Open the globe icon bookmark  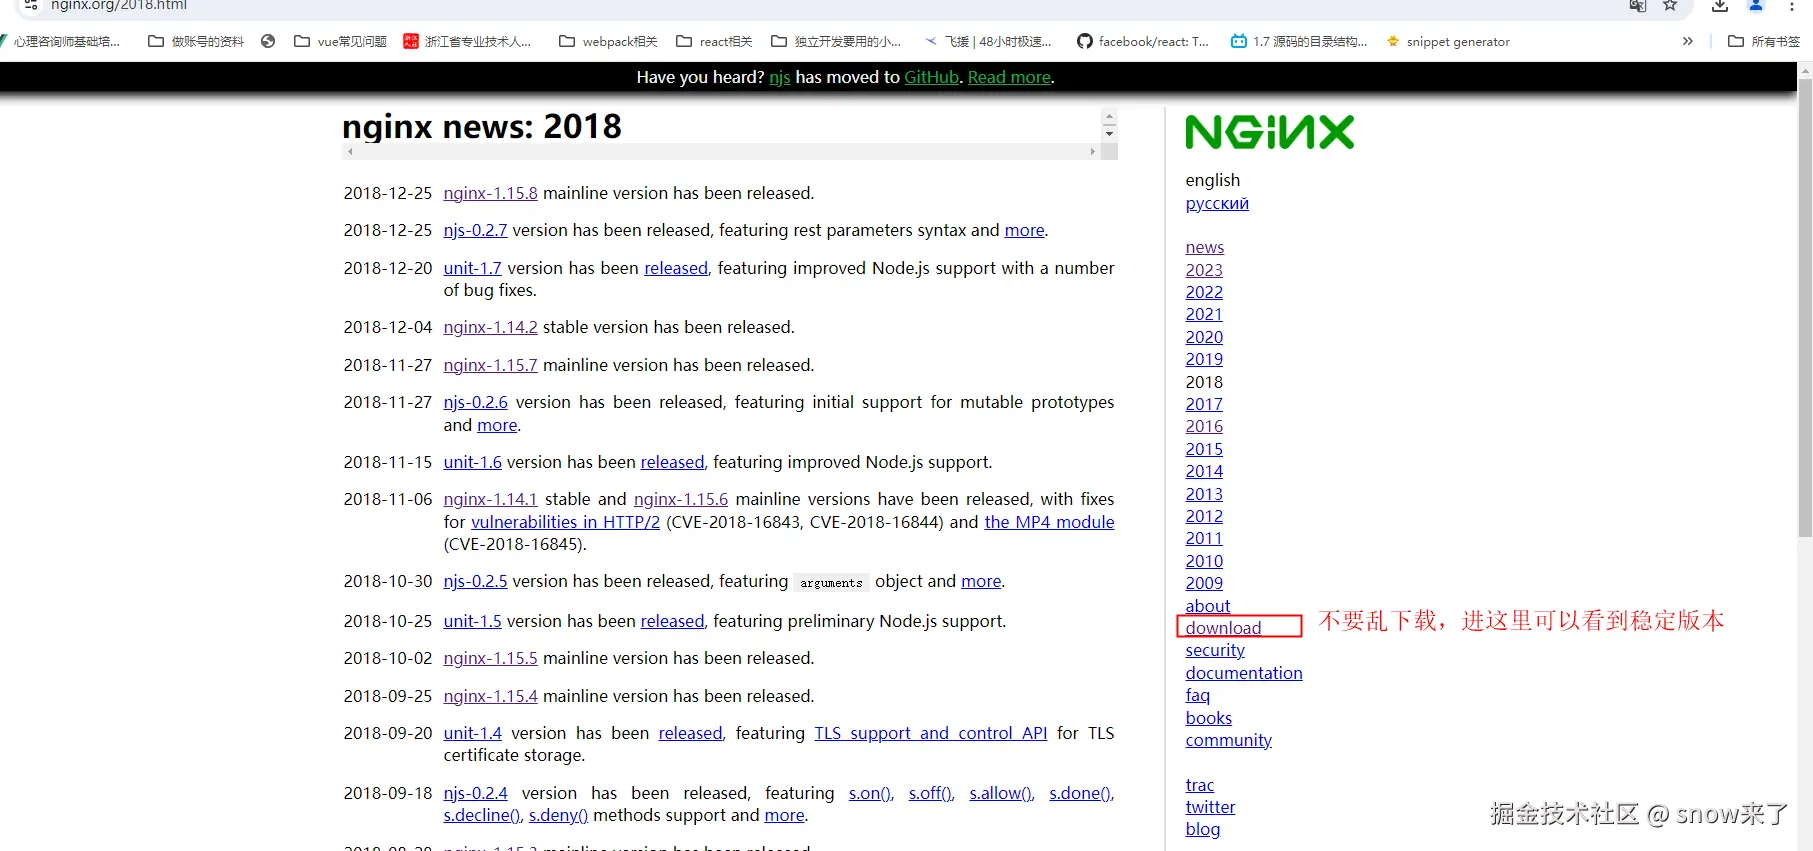[x=268, y=41]
